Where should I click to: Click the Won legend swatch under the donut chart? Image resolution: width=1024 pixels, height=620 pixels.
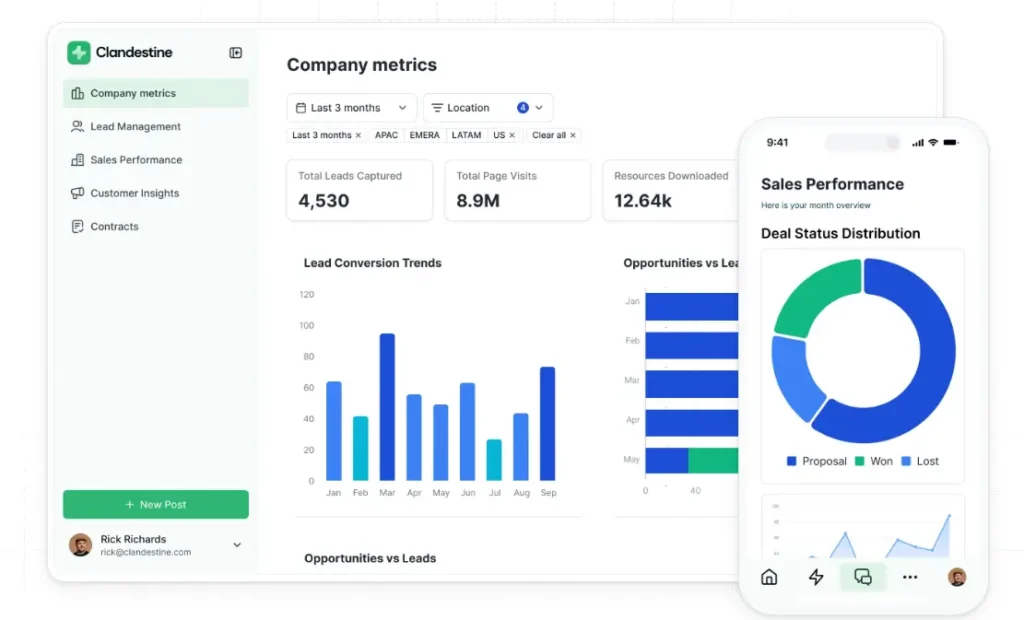click(x=861, y=461)
